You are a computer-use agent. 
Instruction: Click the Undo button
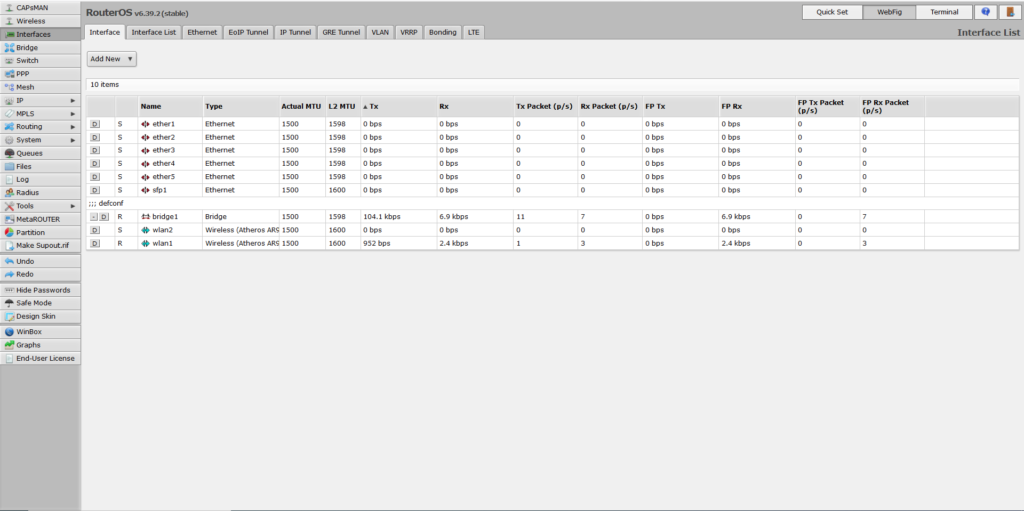(x=40, y=261)
